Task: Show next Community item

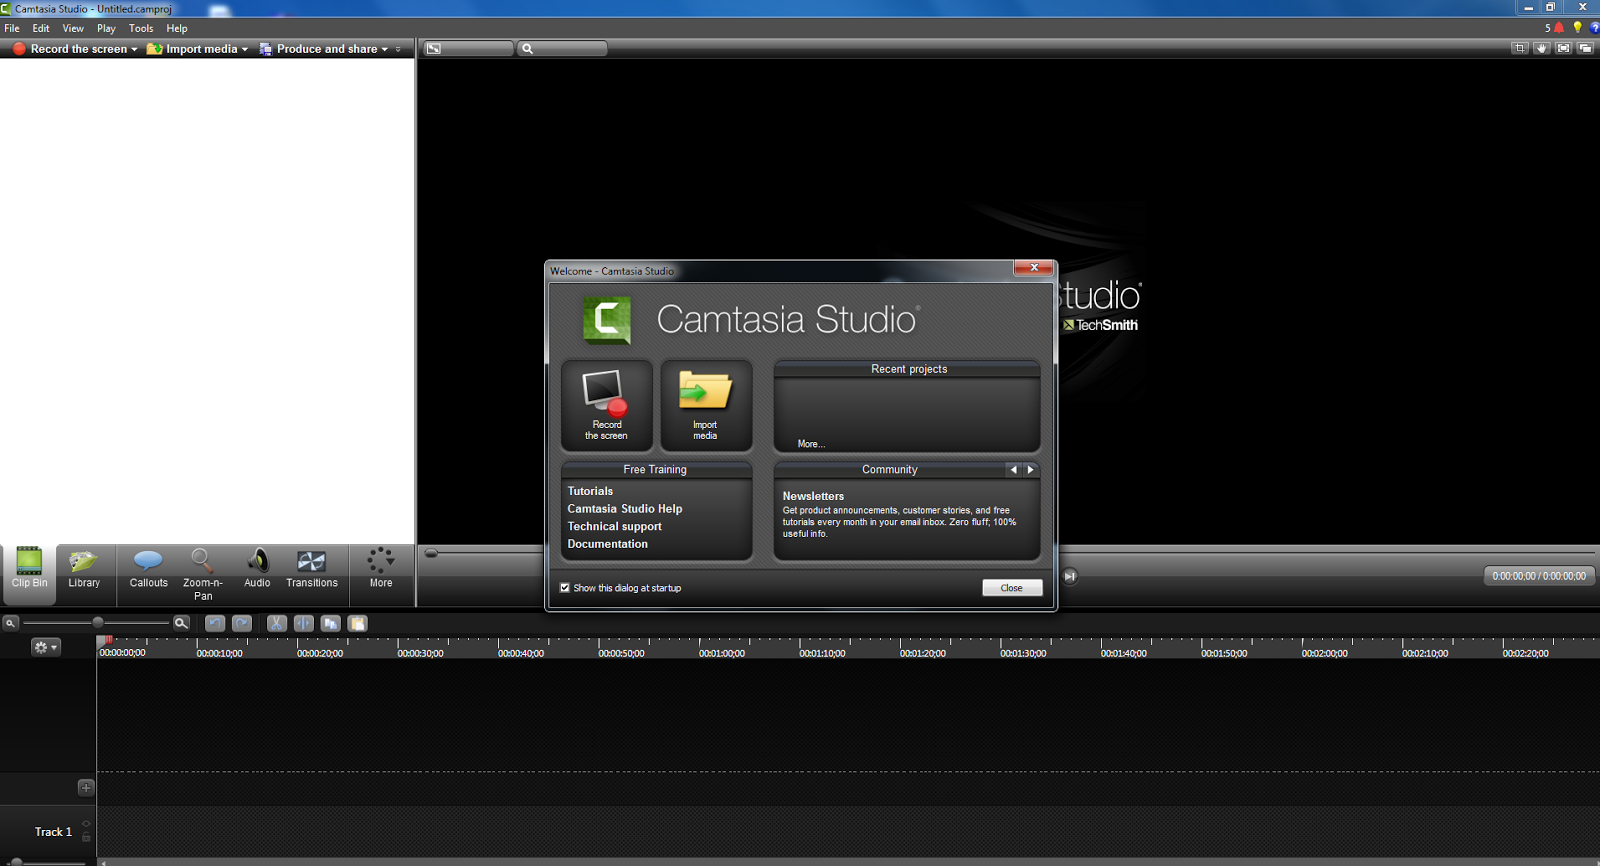Action: [x=1030, y=469]
